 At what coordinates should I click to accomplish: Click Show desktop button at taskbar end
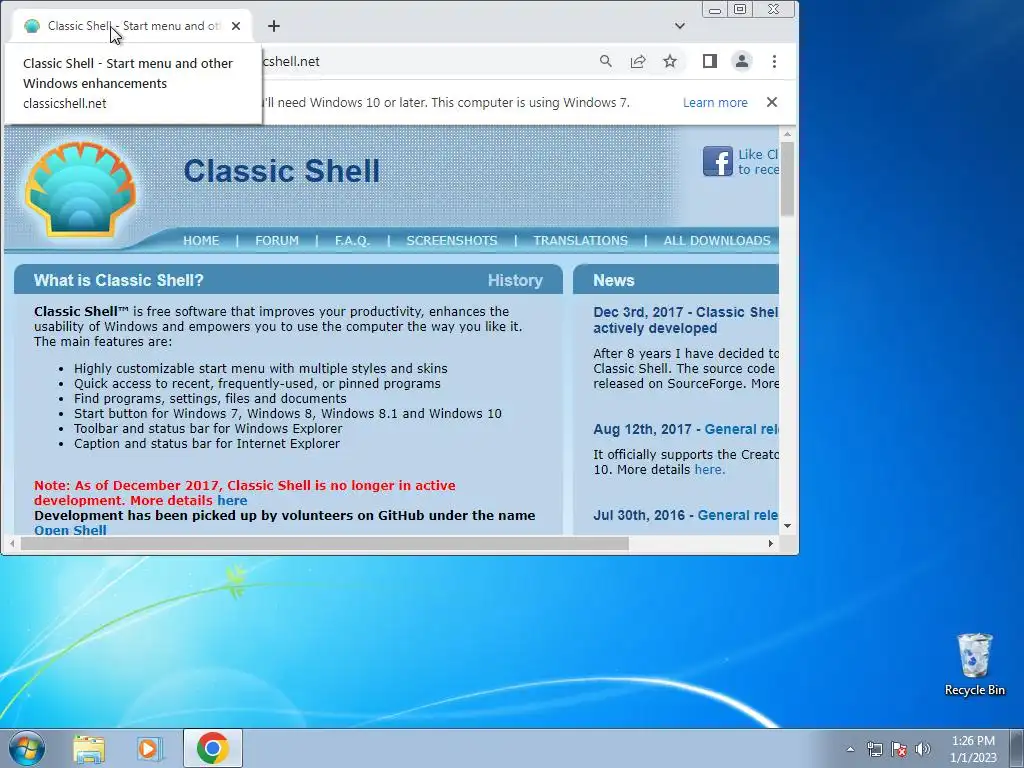[1017, 748]
